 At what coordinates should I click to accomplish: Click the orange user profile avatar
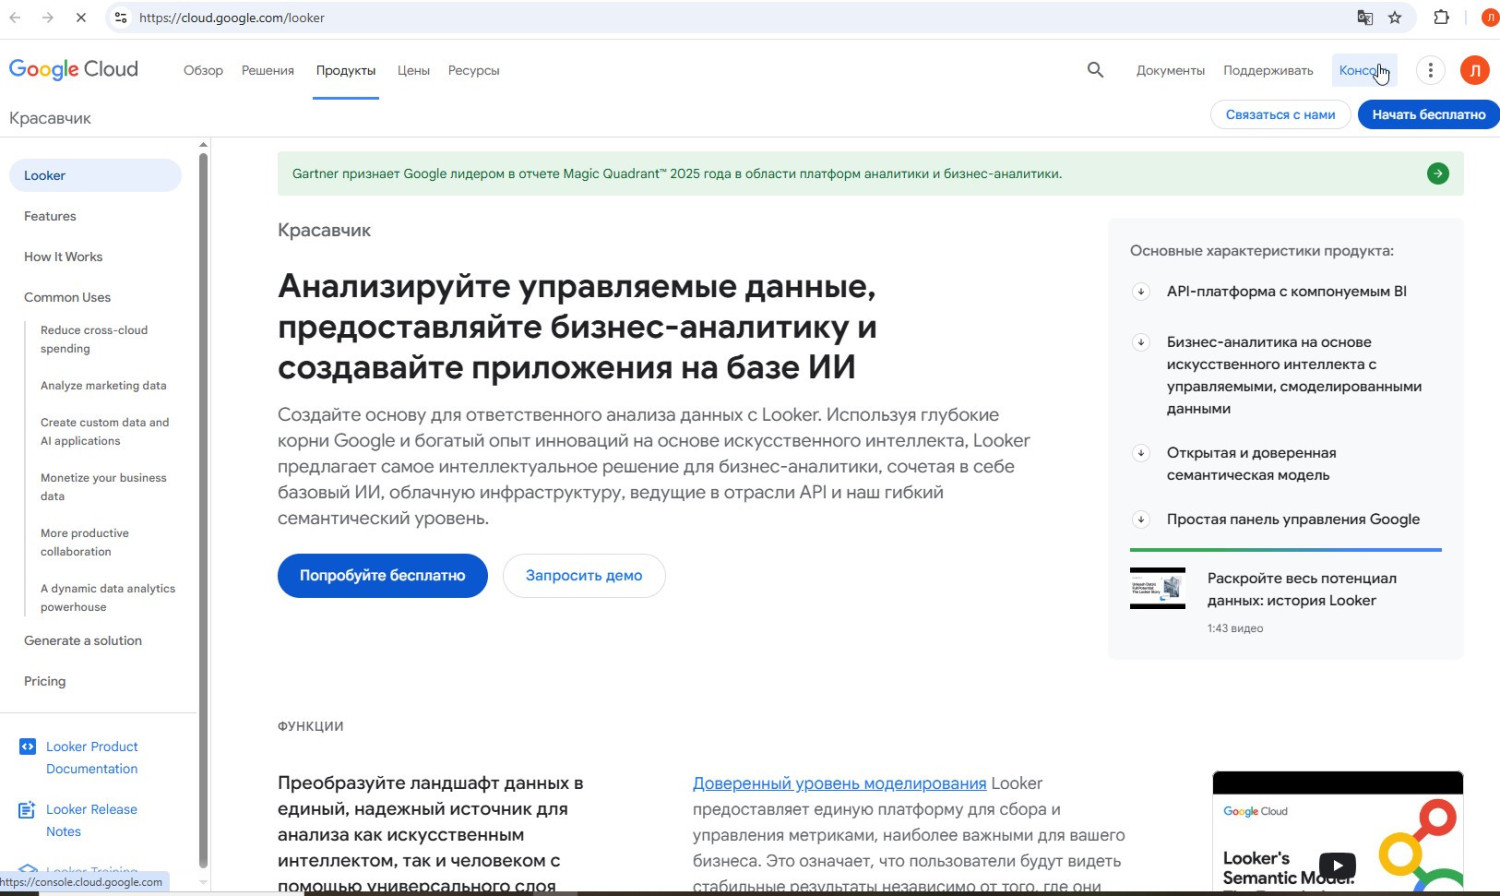(1474, 70)
